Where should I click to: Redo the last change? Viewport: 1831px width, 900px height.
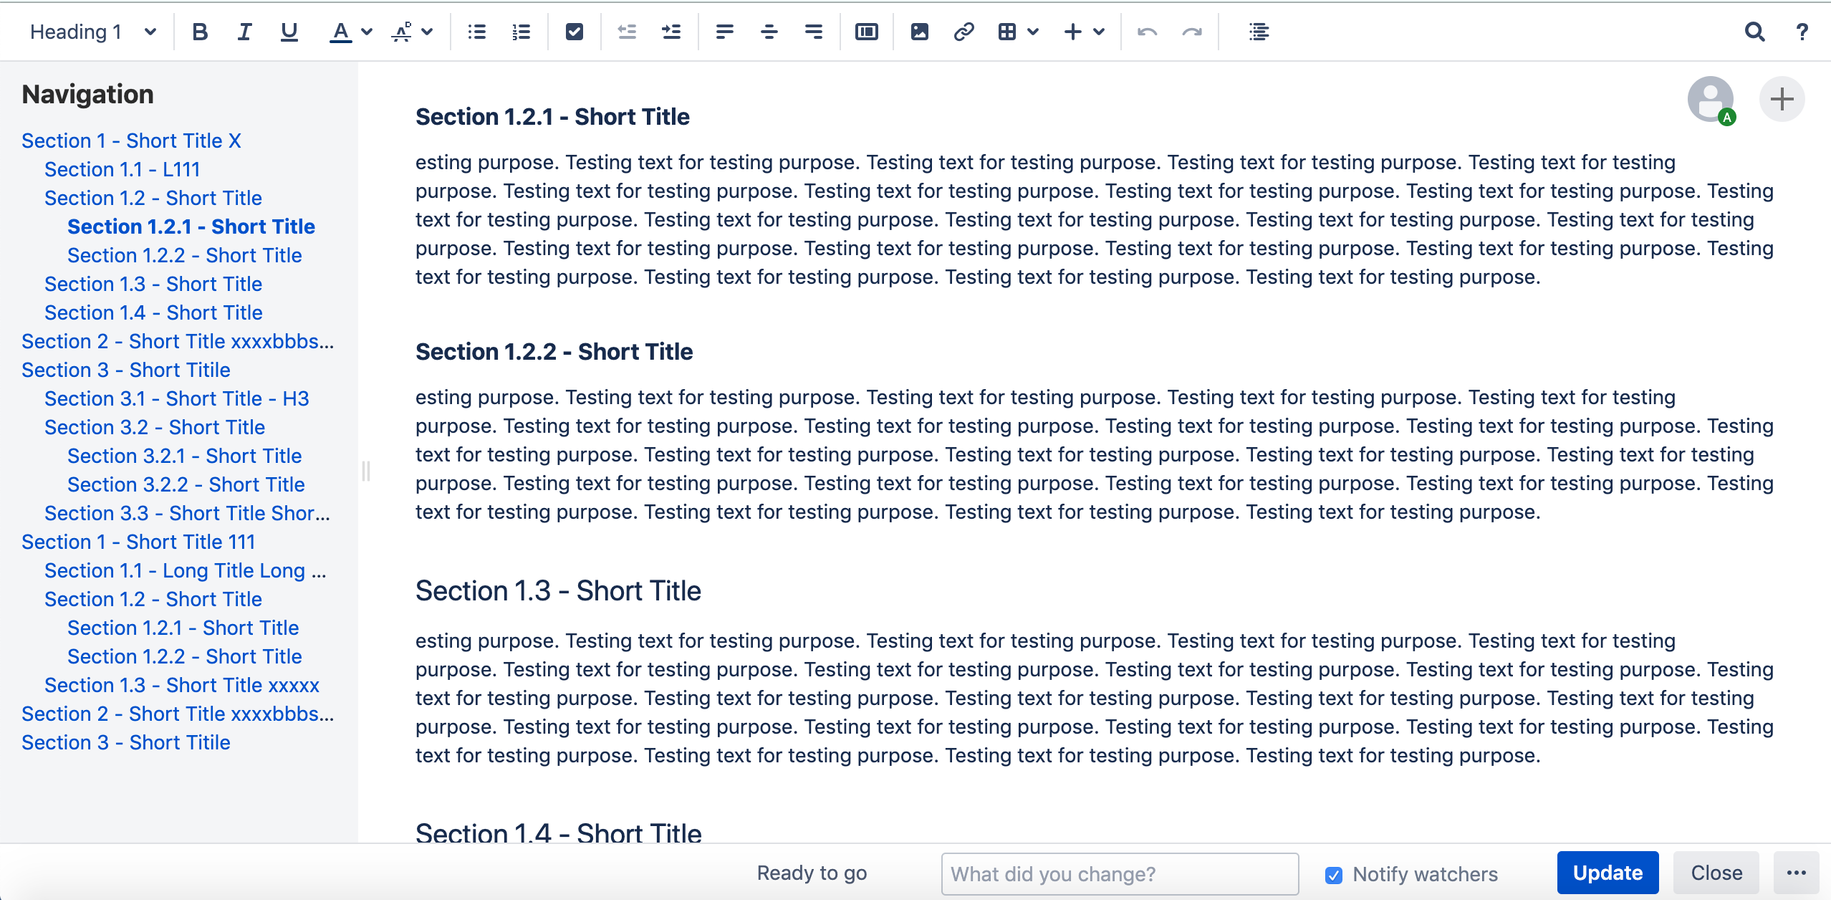tap(1192, 32)
